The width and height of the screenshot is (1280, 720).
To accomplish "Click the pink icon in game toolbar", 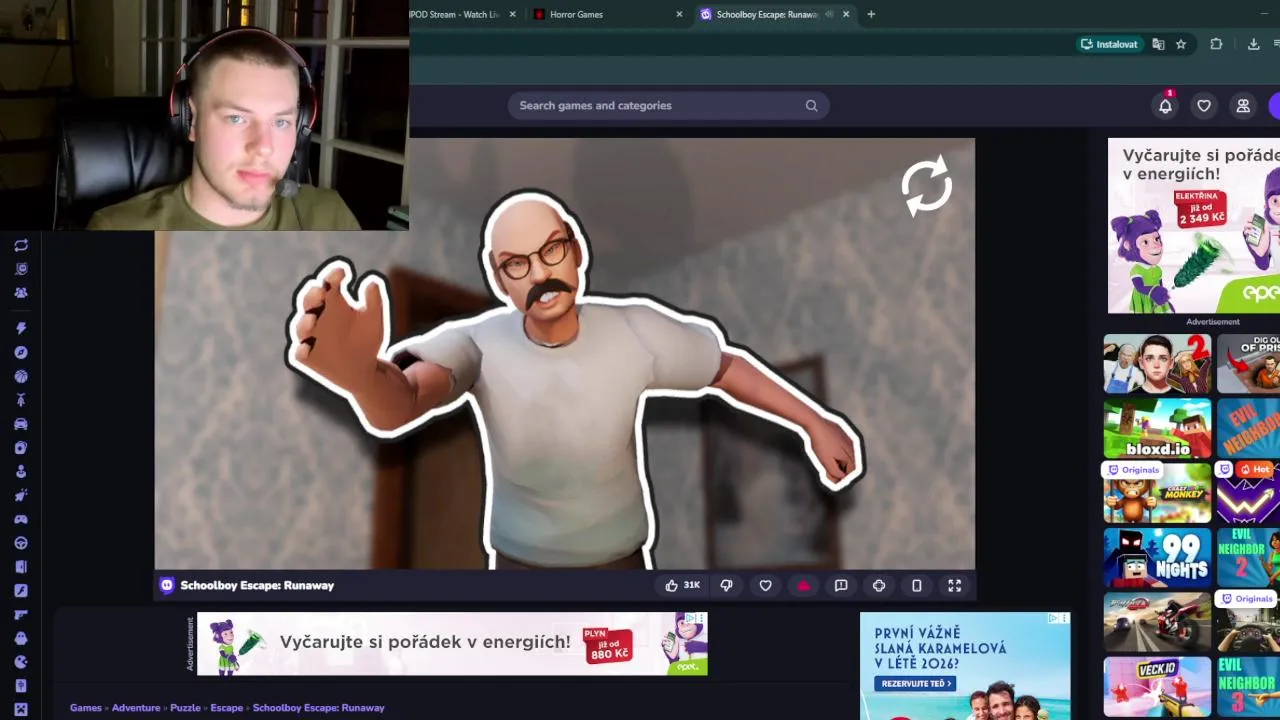I will [x=803, y=585].
